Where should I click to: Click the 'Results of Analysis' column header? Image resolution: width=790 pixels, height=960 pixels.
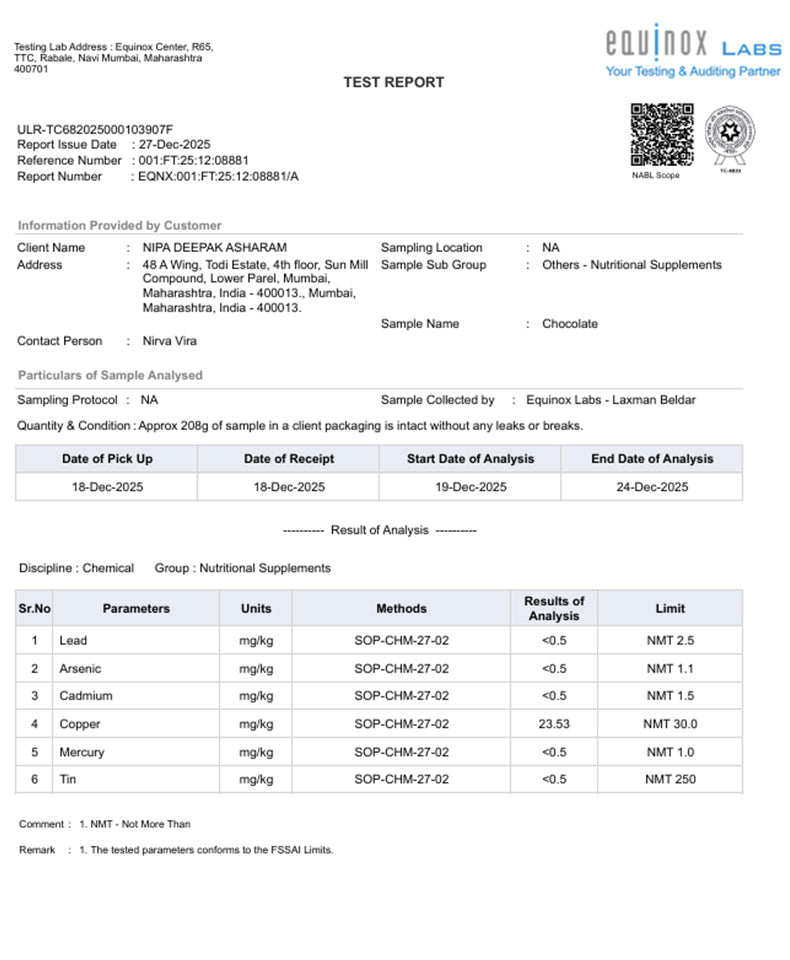(x=554, y=608)
